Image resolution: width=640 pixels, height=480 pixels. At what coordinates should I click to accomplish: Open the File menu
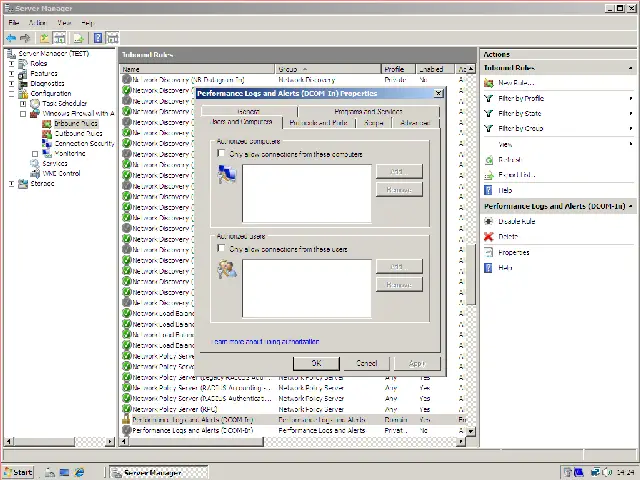click(13, 22)
